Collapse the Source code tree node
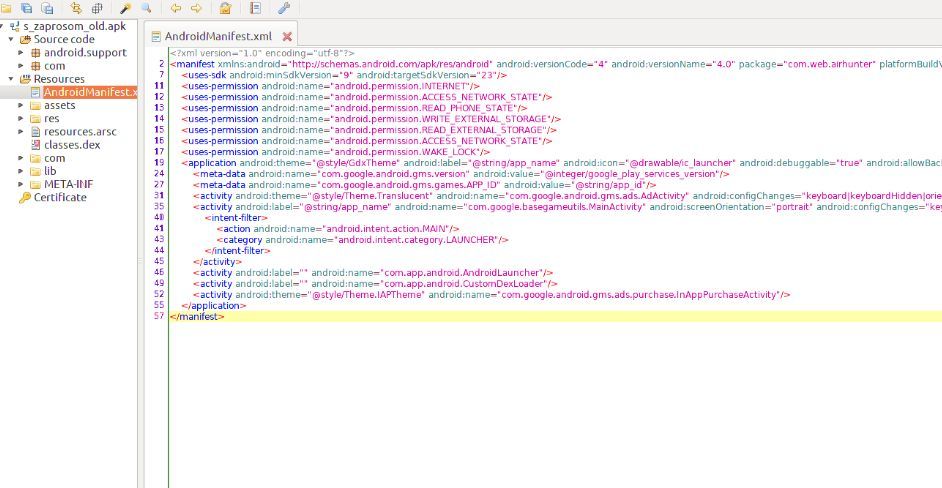The image size is (942, 488). coord(11,39)
